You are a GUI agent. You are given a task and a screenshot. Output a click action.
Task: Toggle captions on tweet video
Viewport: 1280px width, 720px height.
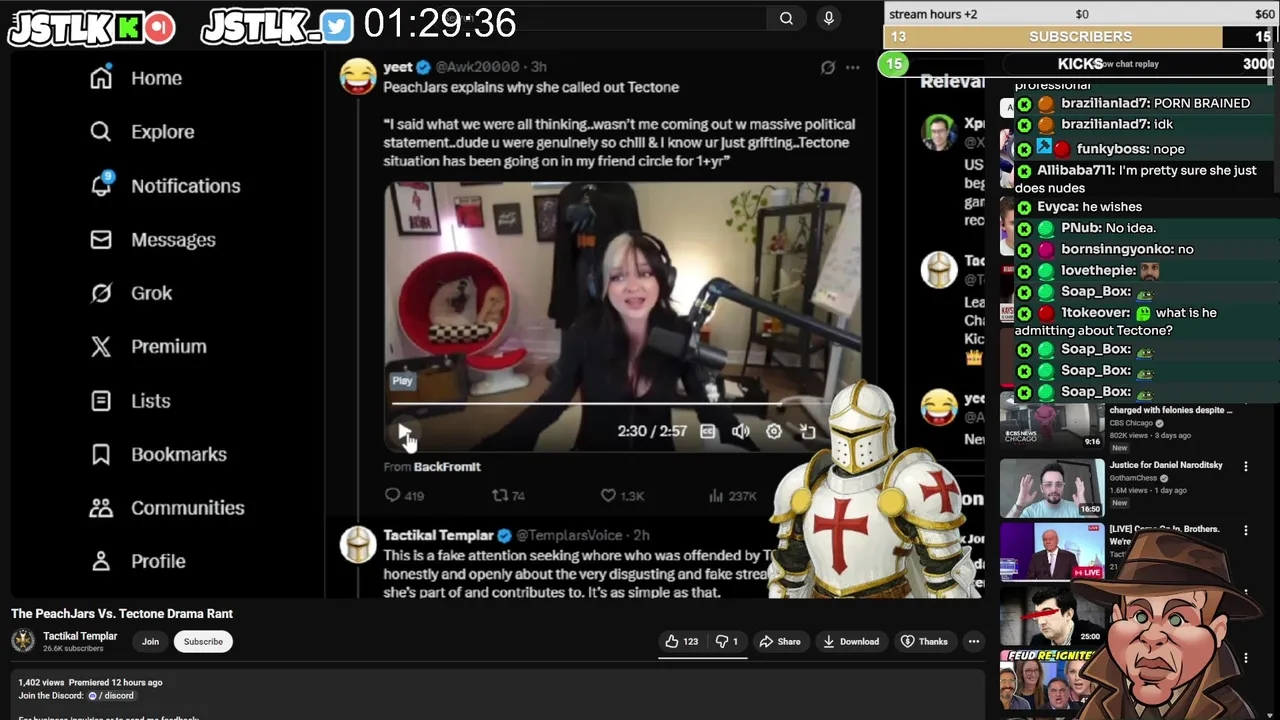708,431
